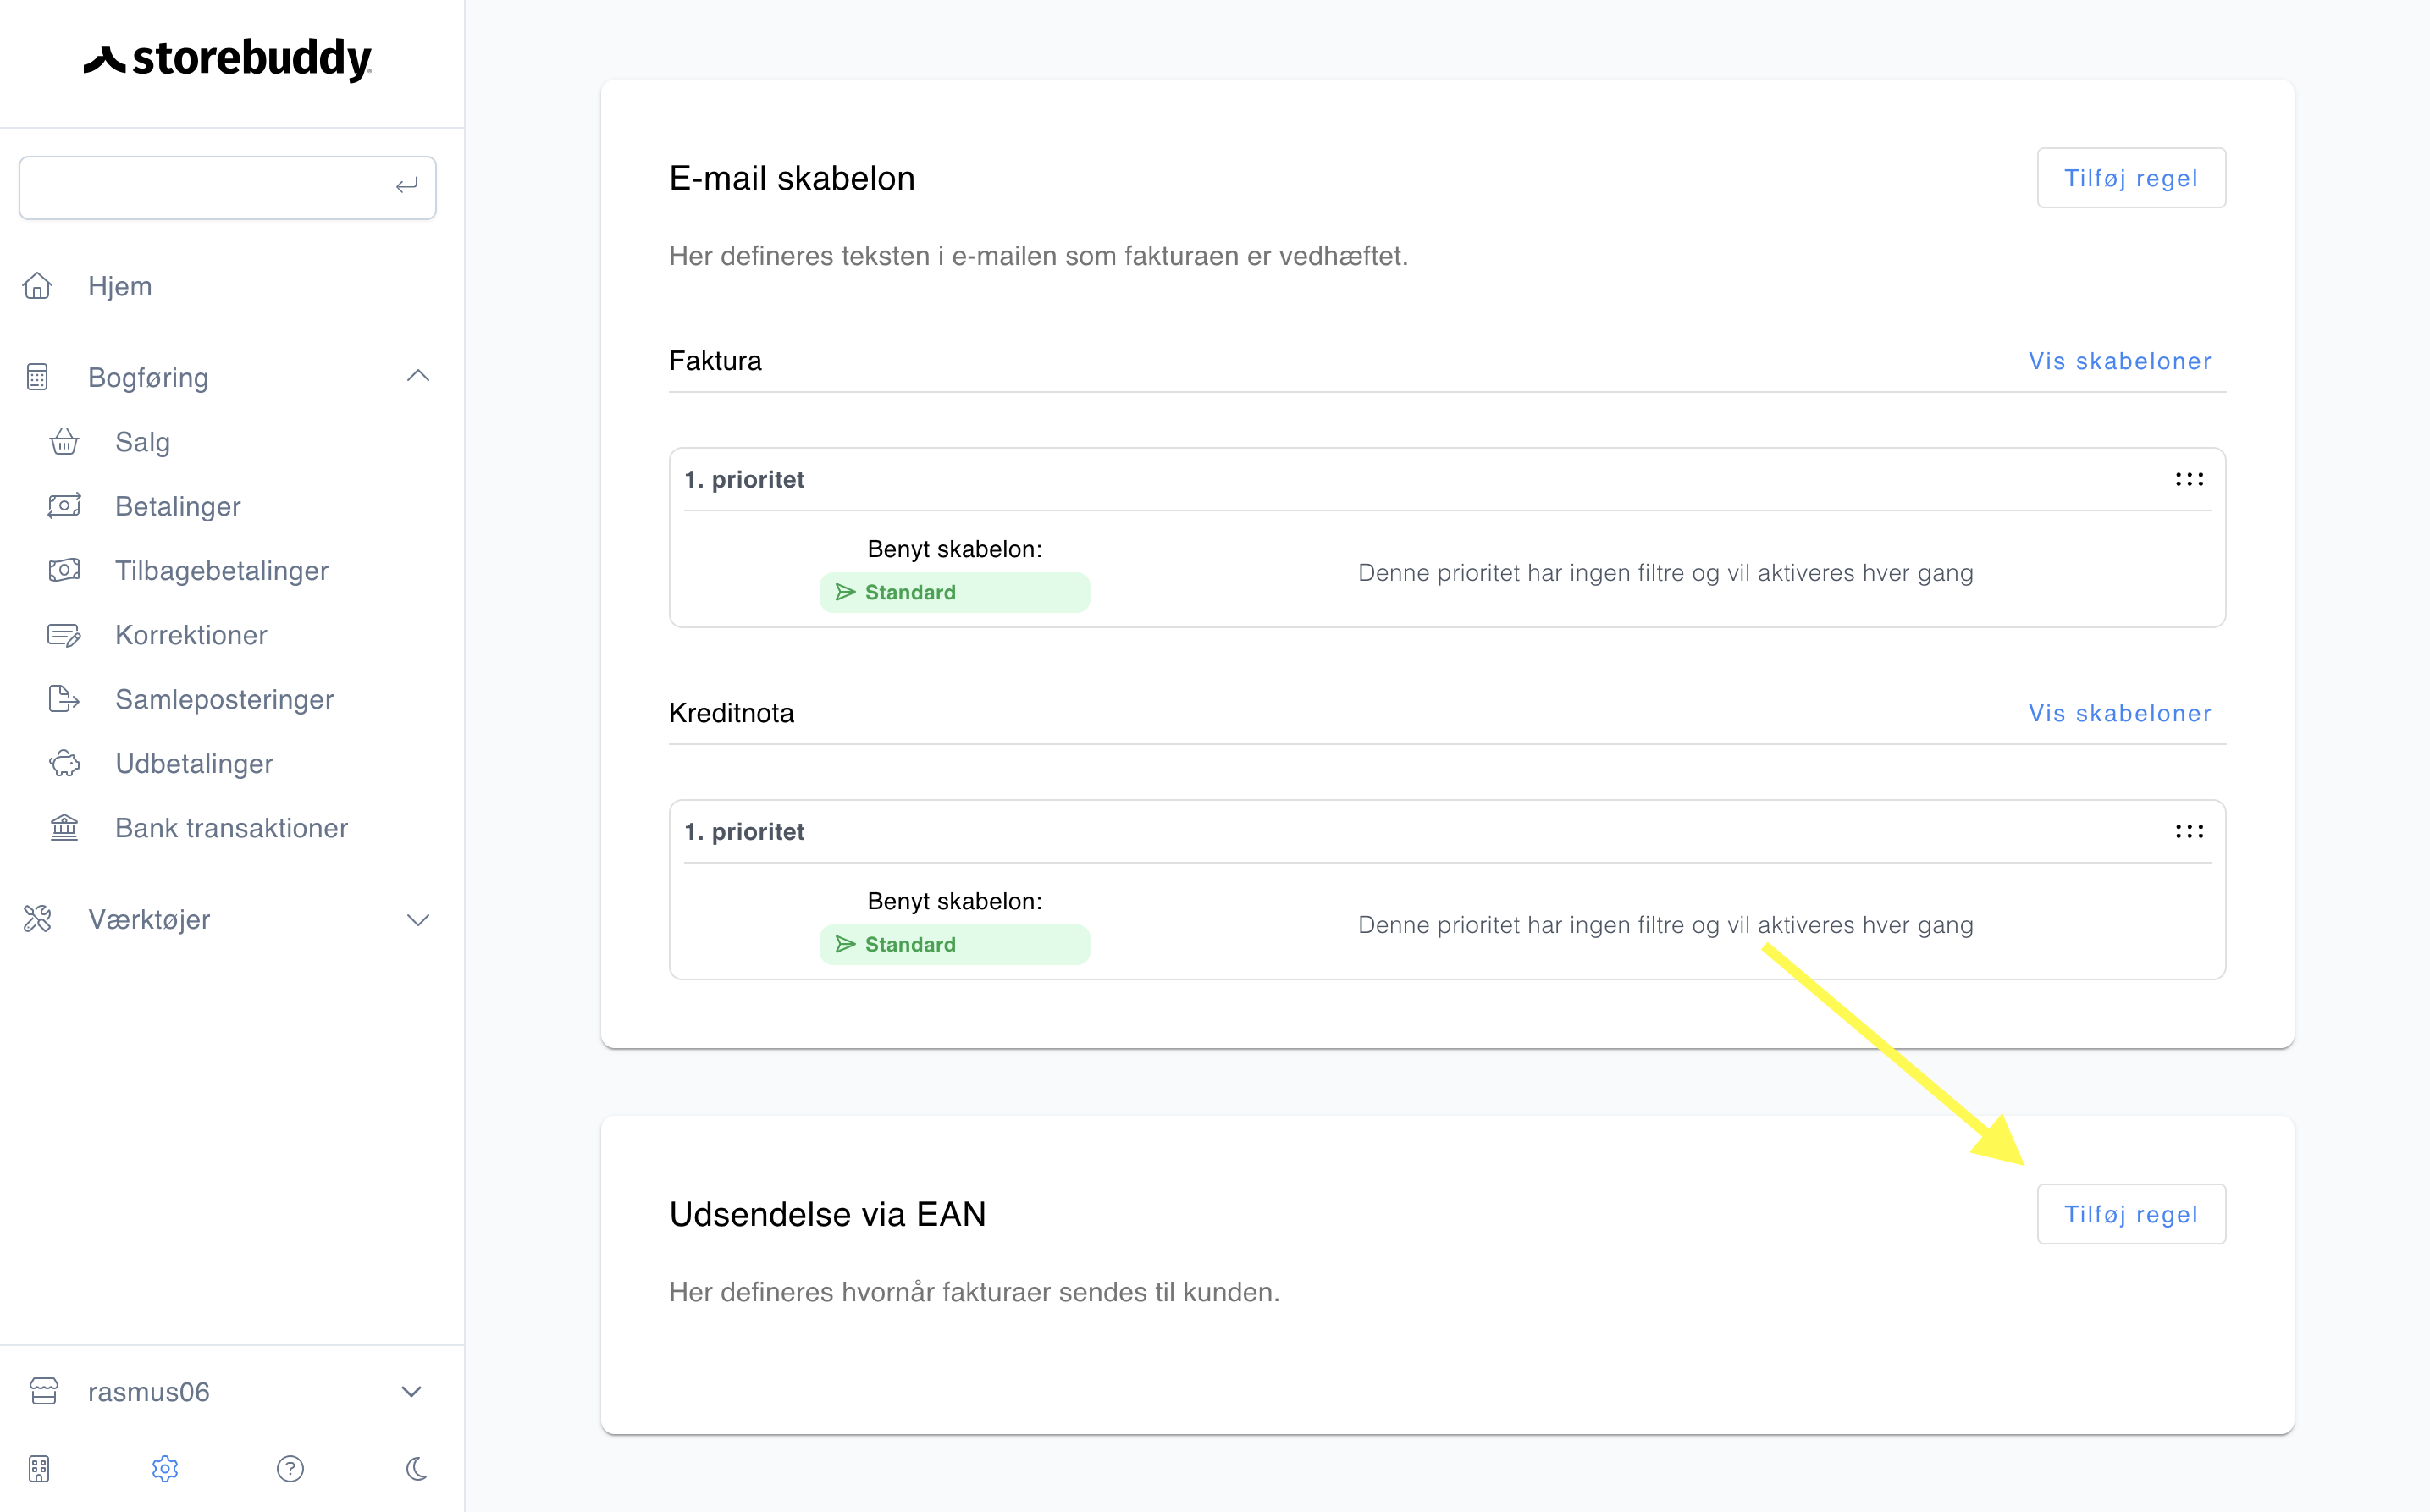Click the storebuddy logo
Image resolution: width=2430 pixels, height=1512 pixels.
coord(227,59)
